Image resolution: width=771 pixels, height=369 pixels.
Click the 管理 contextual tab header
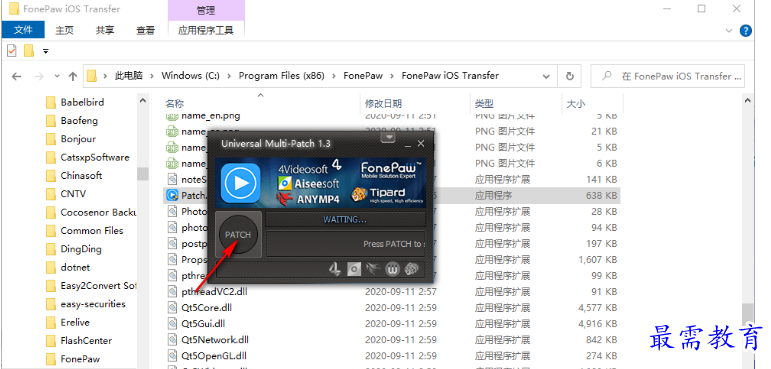[206, 10]
